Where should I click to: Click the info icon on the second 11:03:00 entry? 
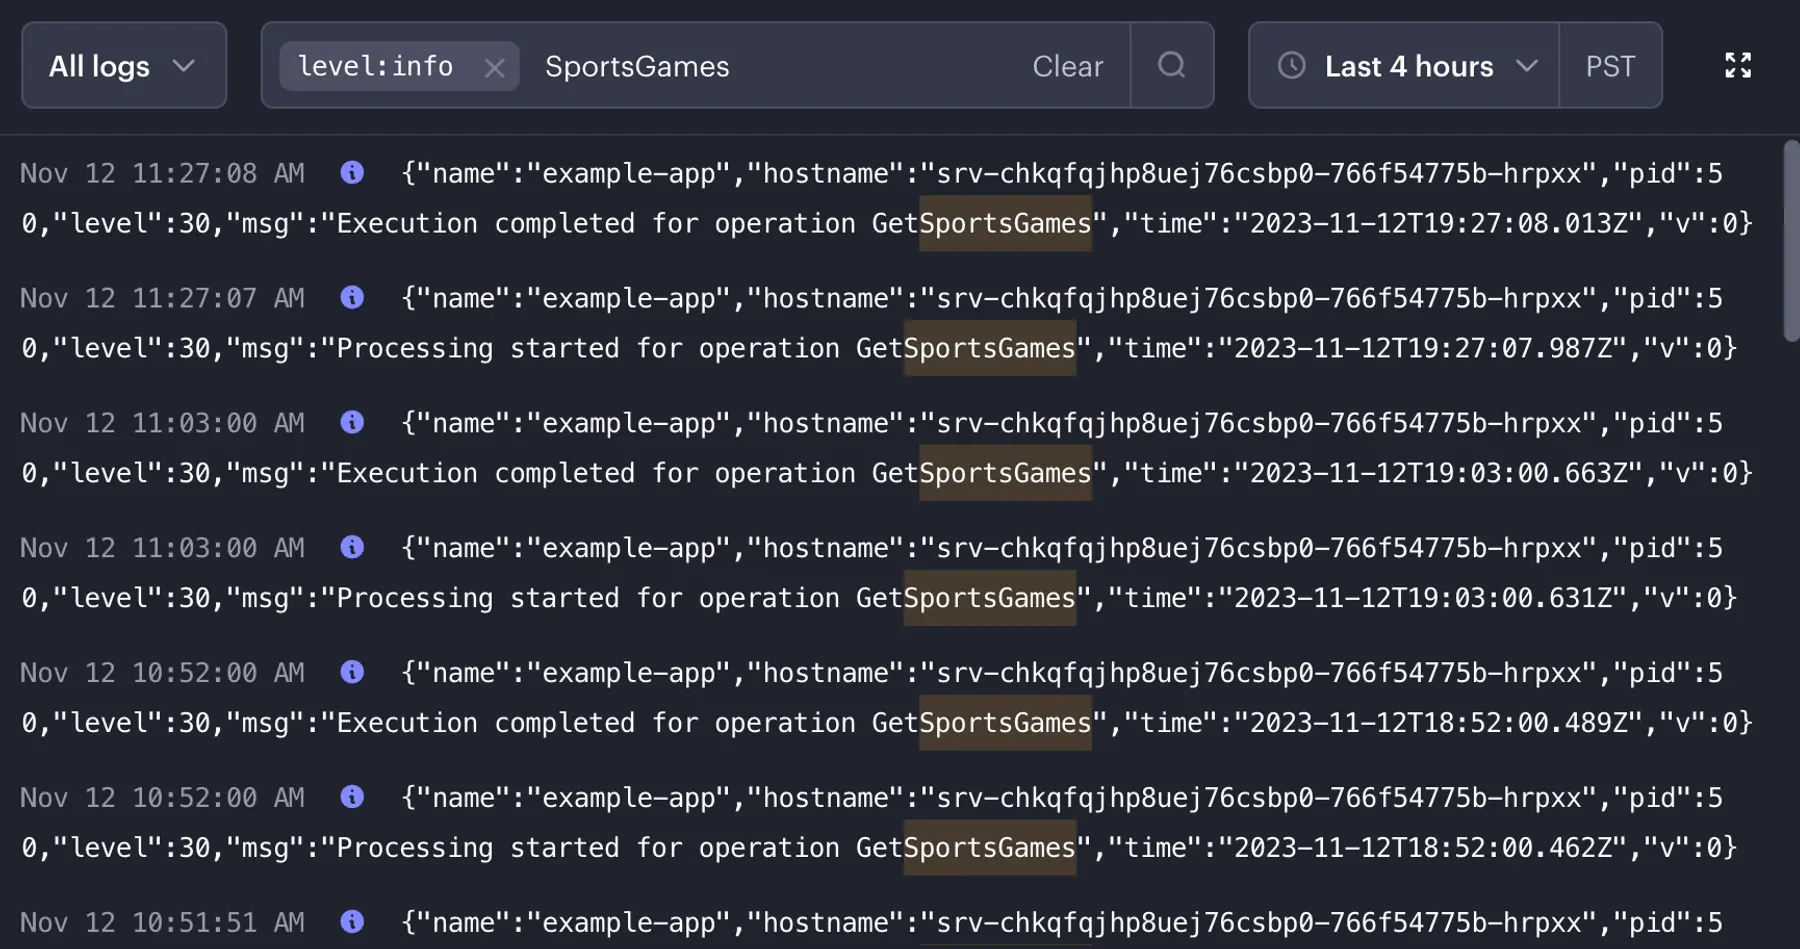[352, 547]
